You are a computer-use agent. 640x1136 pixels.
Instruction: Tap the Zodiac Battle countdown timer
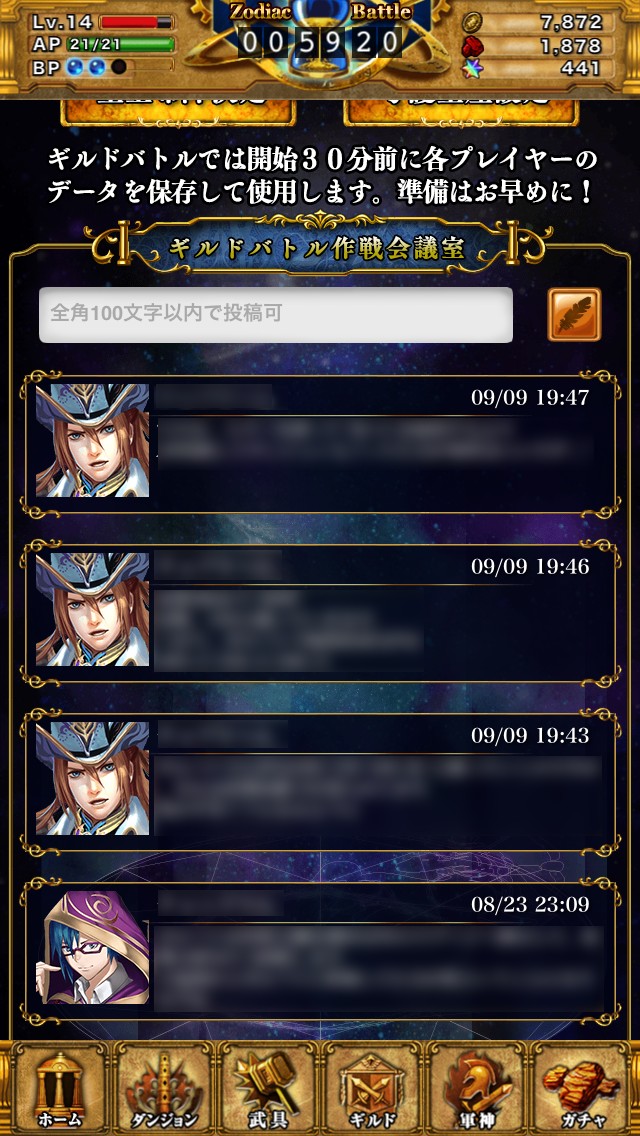(x=320, y=43)
